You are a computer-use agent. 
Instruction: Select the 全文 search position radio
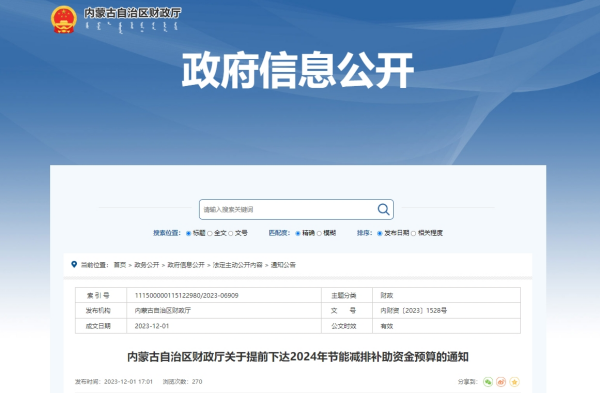point(210,233)
